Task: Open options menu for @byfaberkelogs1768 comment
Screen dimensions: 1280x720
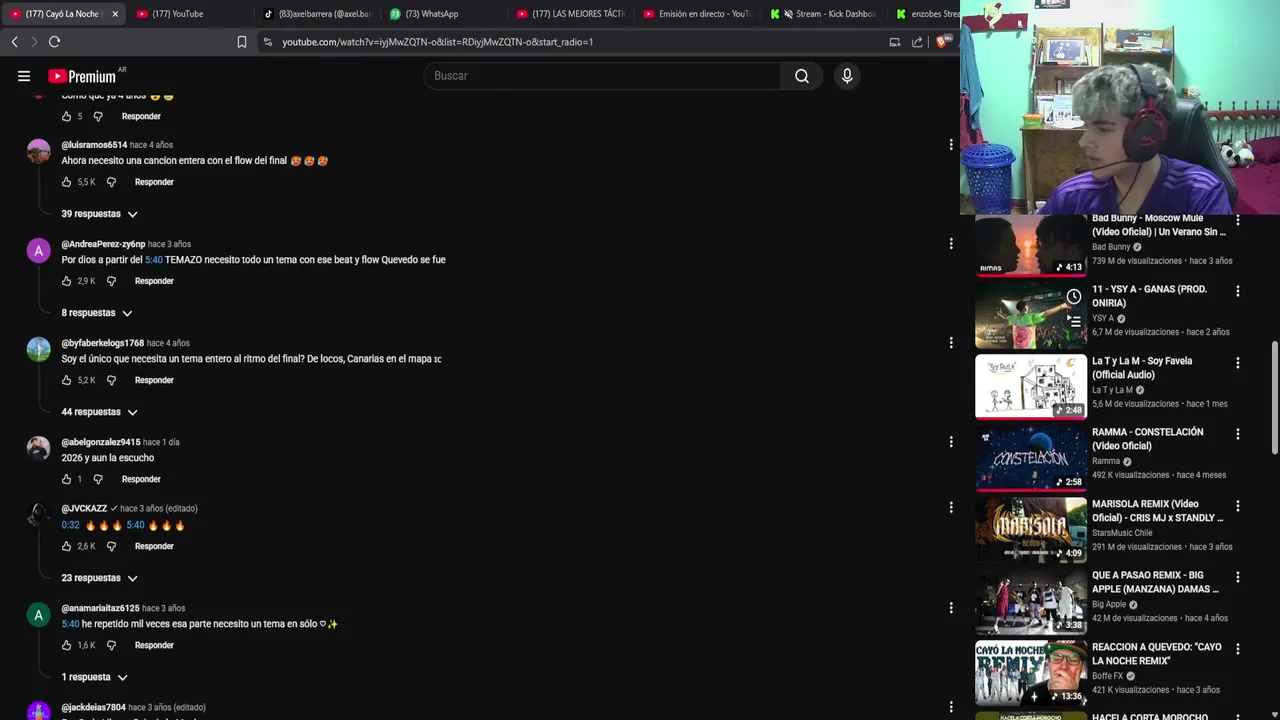Action: (x=951, y=343)
